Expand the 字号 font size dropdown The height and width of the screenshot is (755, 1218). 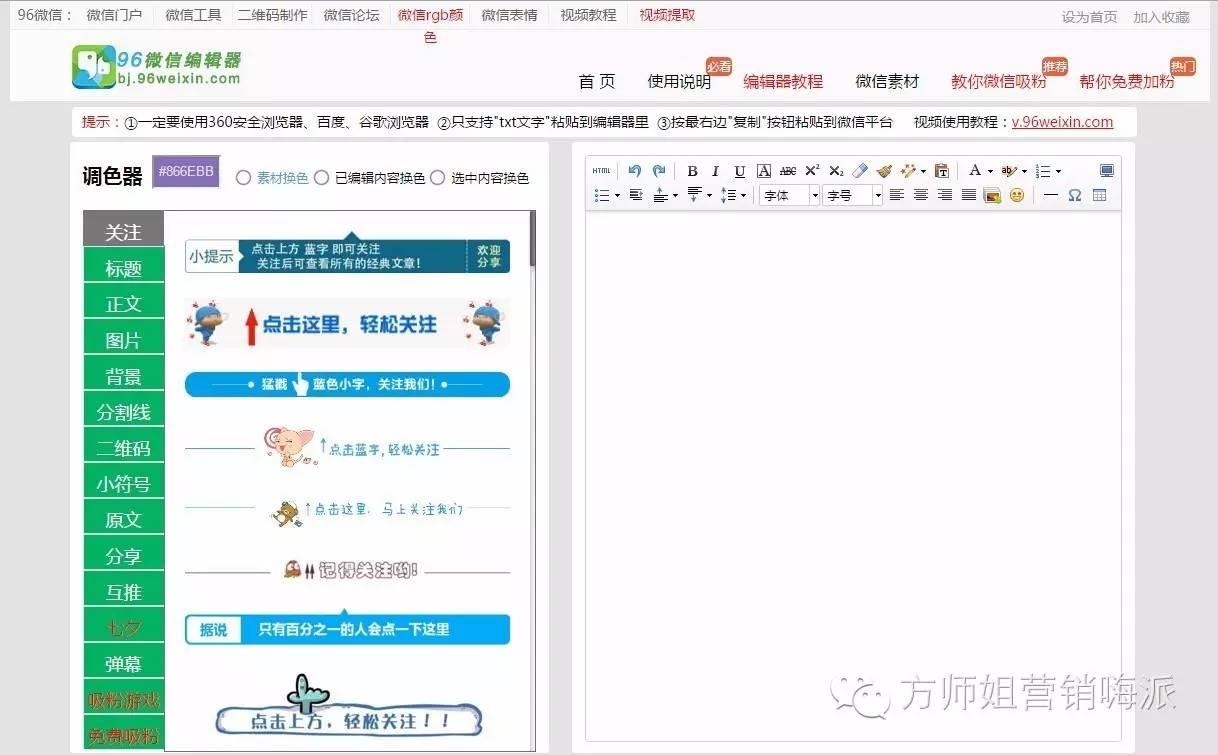(853, 195)
